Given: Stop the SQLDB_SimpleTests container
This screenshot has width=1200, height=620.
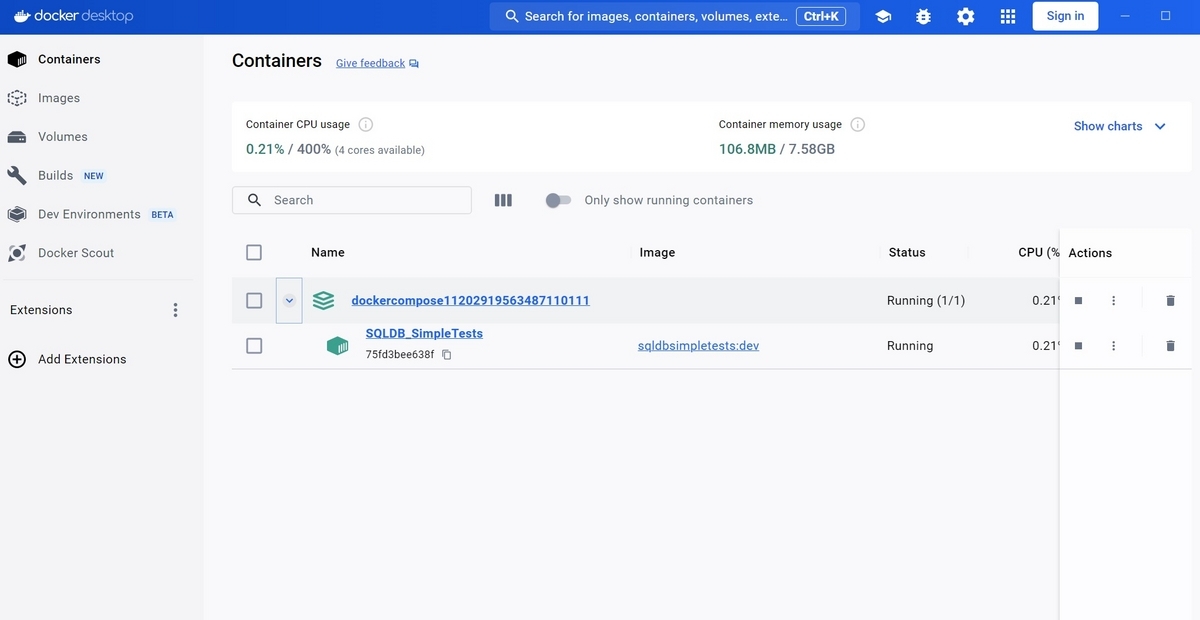Looking at the screenshot, I should (1078, 345).
